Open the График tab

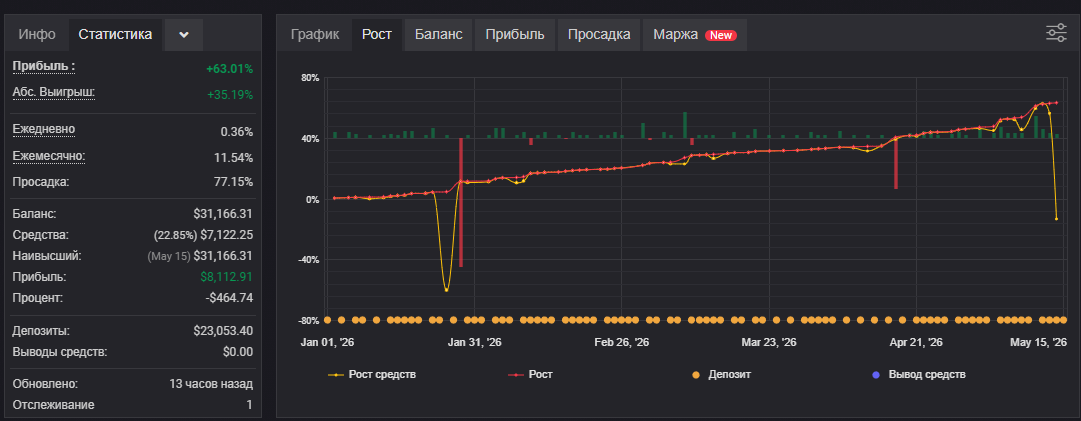pos(315,34)
